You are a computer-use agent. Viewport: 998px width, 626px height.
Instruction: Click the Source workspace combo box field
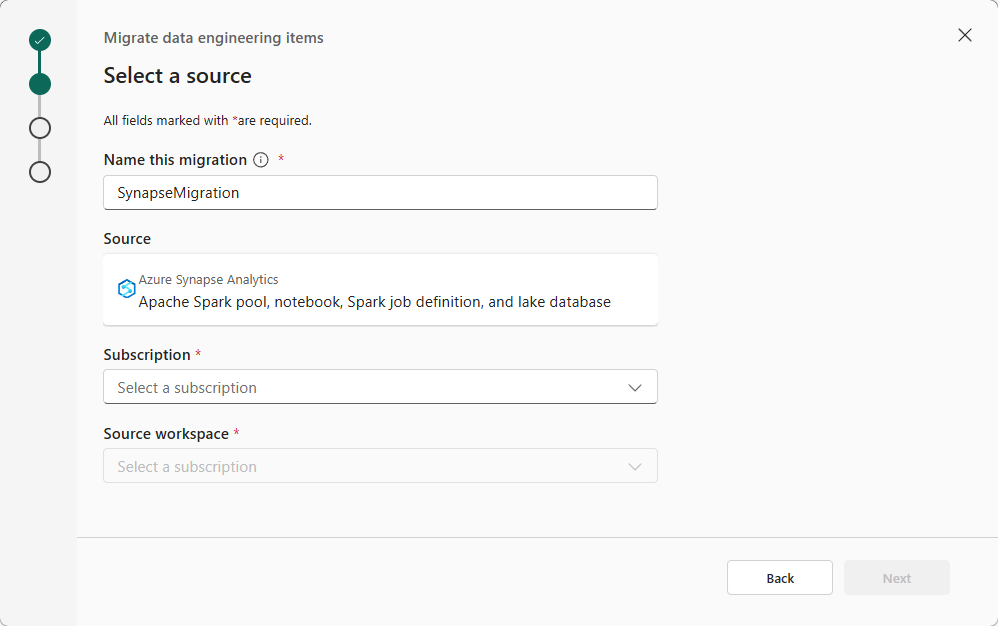380,466
